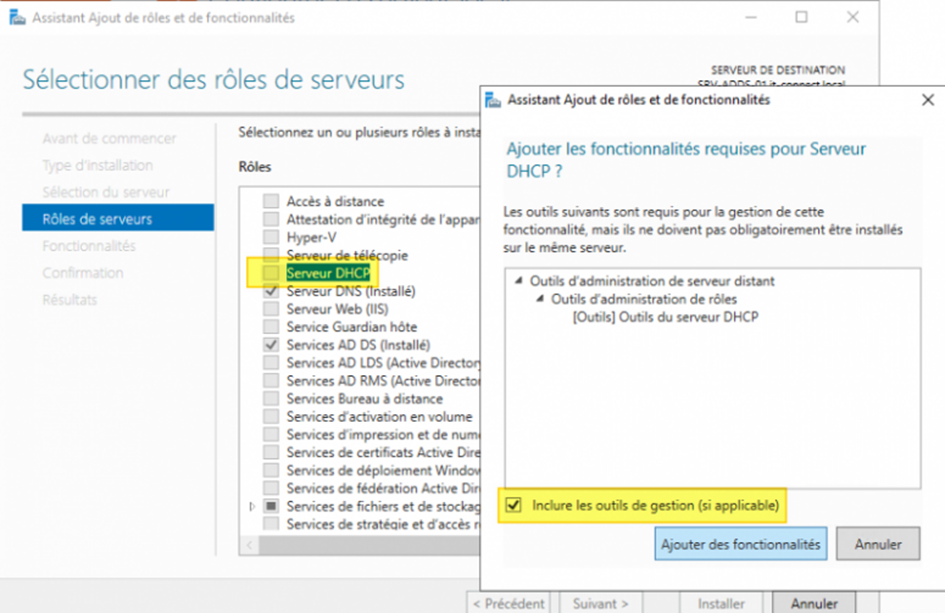Click the wizard icon in the DHCP dialog title
The height and width of the screenshot is (613, 945).
492,100
